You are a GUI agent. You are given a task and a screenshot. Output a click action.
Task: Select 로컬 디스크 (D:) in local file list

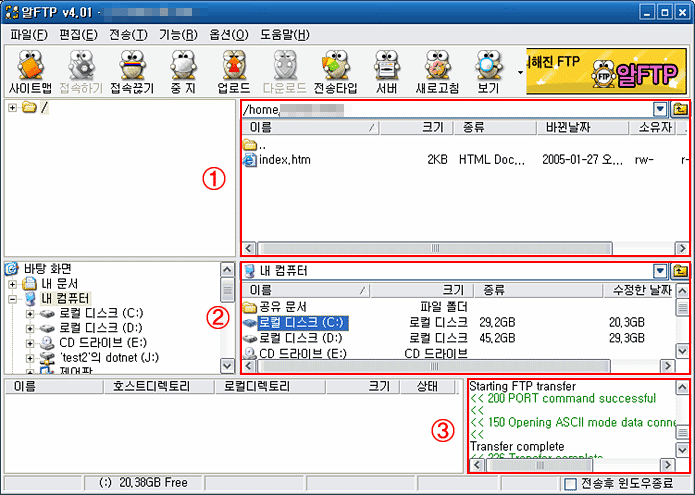(x=301, y=338)
